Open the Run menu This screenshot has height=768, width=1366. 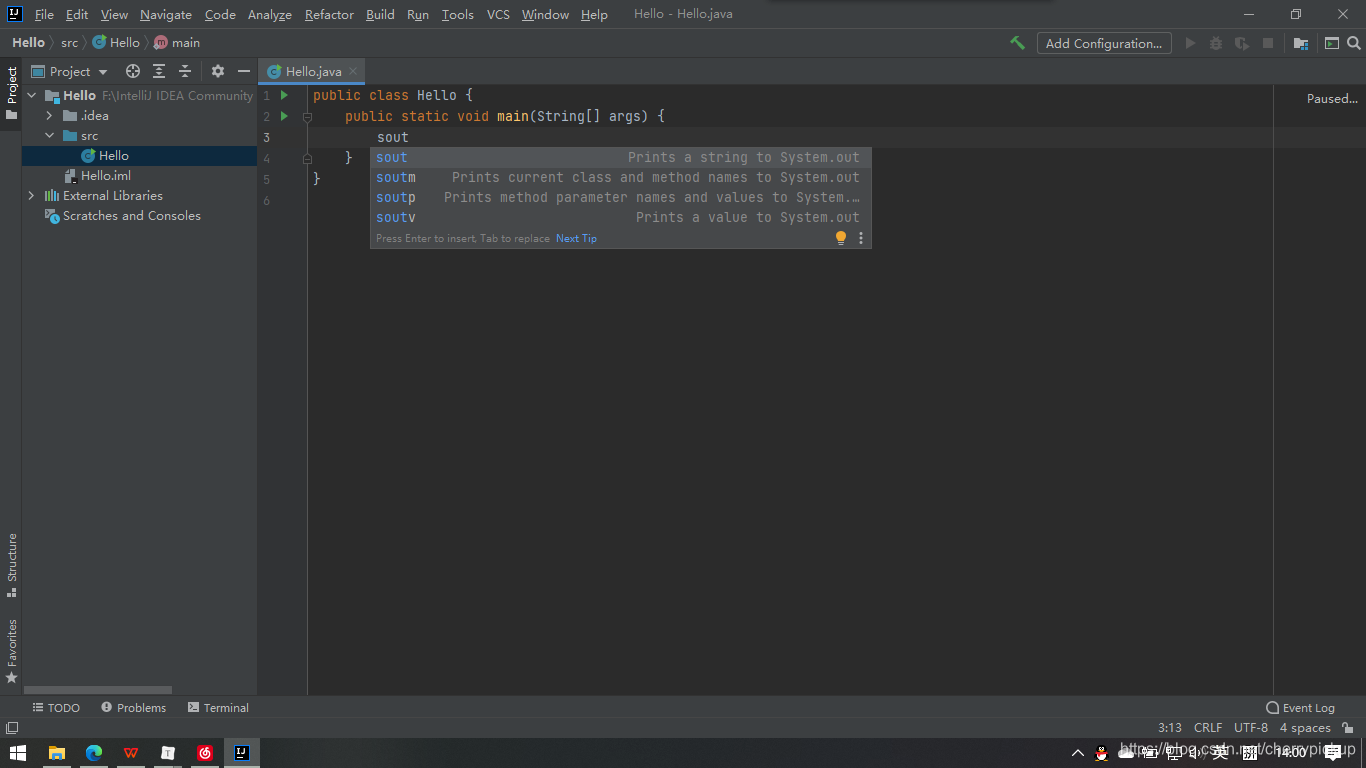click(418, 14)
